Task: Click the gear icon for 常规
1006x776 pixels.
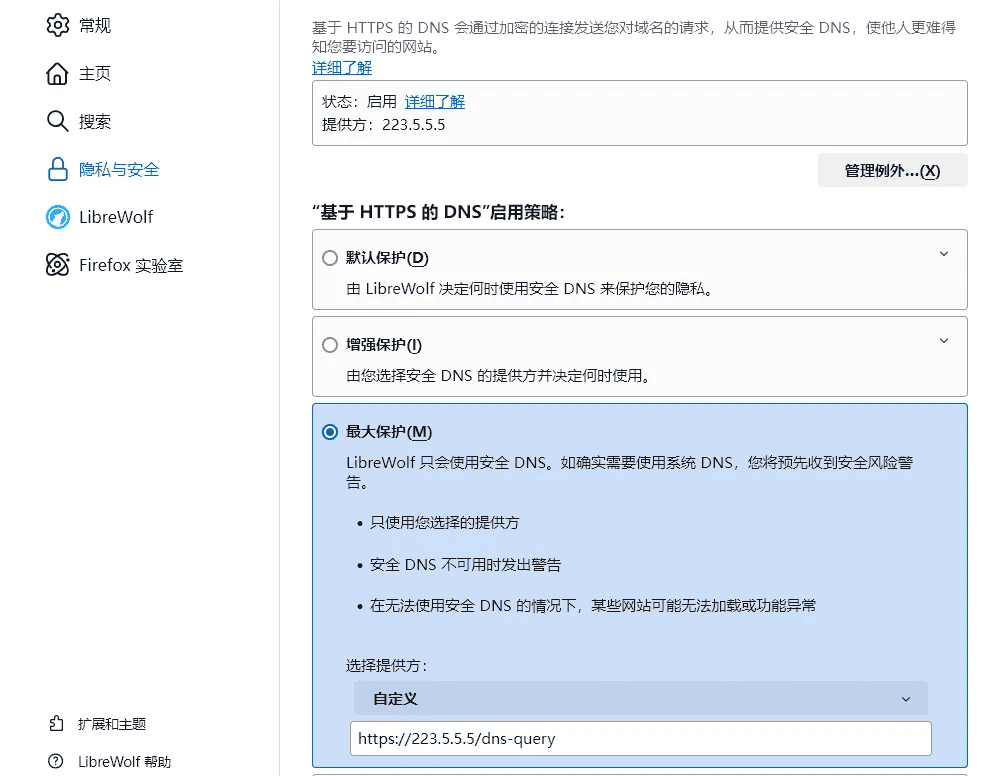Action: [57, 25]
